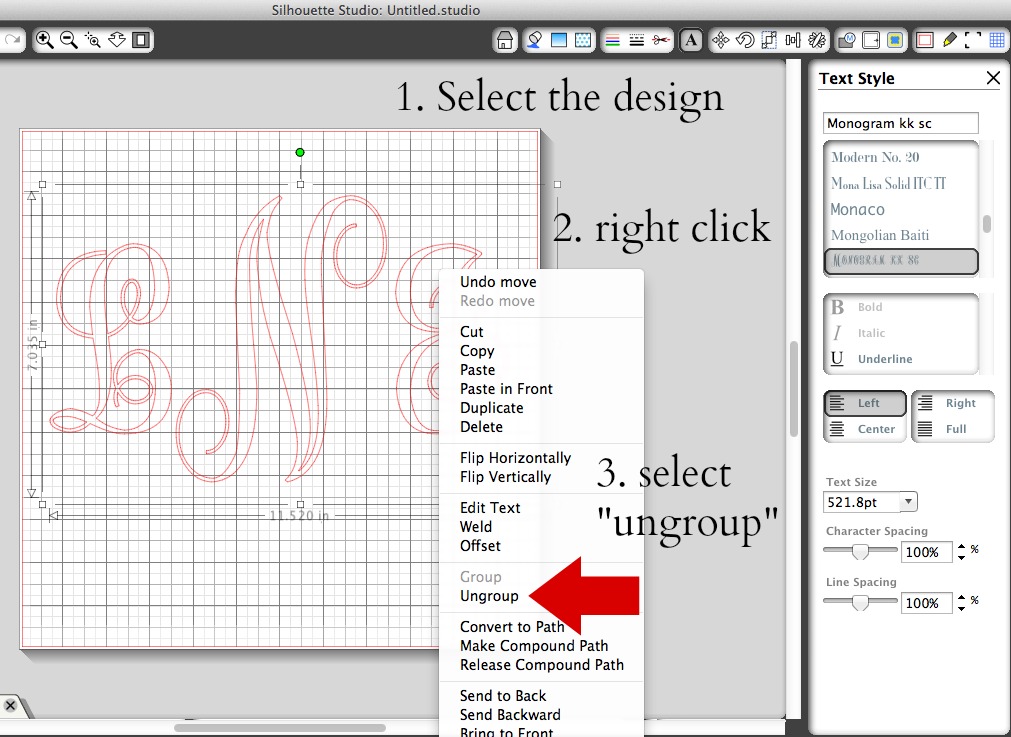Open the Move panel icon
This screenshot has height=737, width=1011.
pos(720,40)
